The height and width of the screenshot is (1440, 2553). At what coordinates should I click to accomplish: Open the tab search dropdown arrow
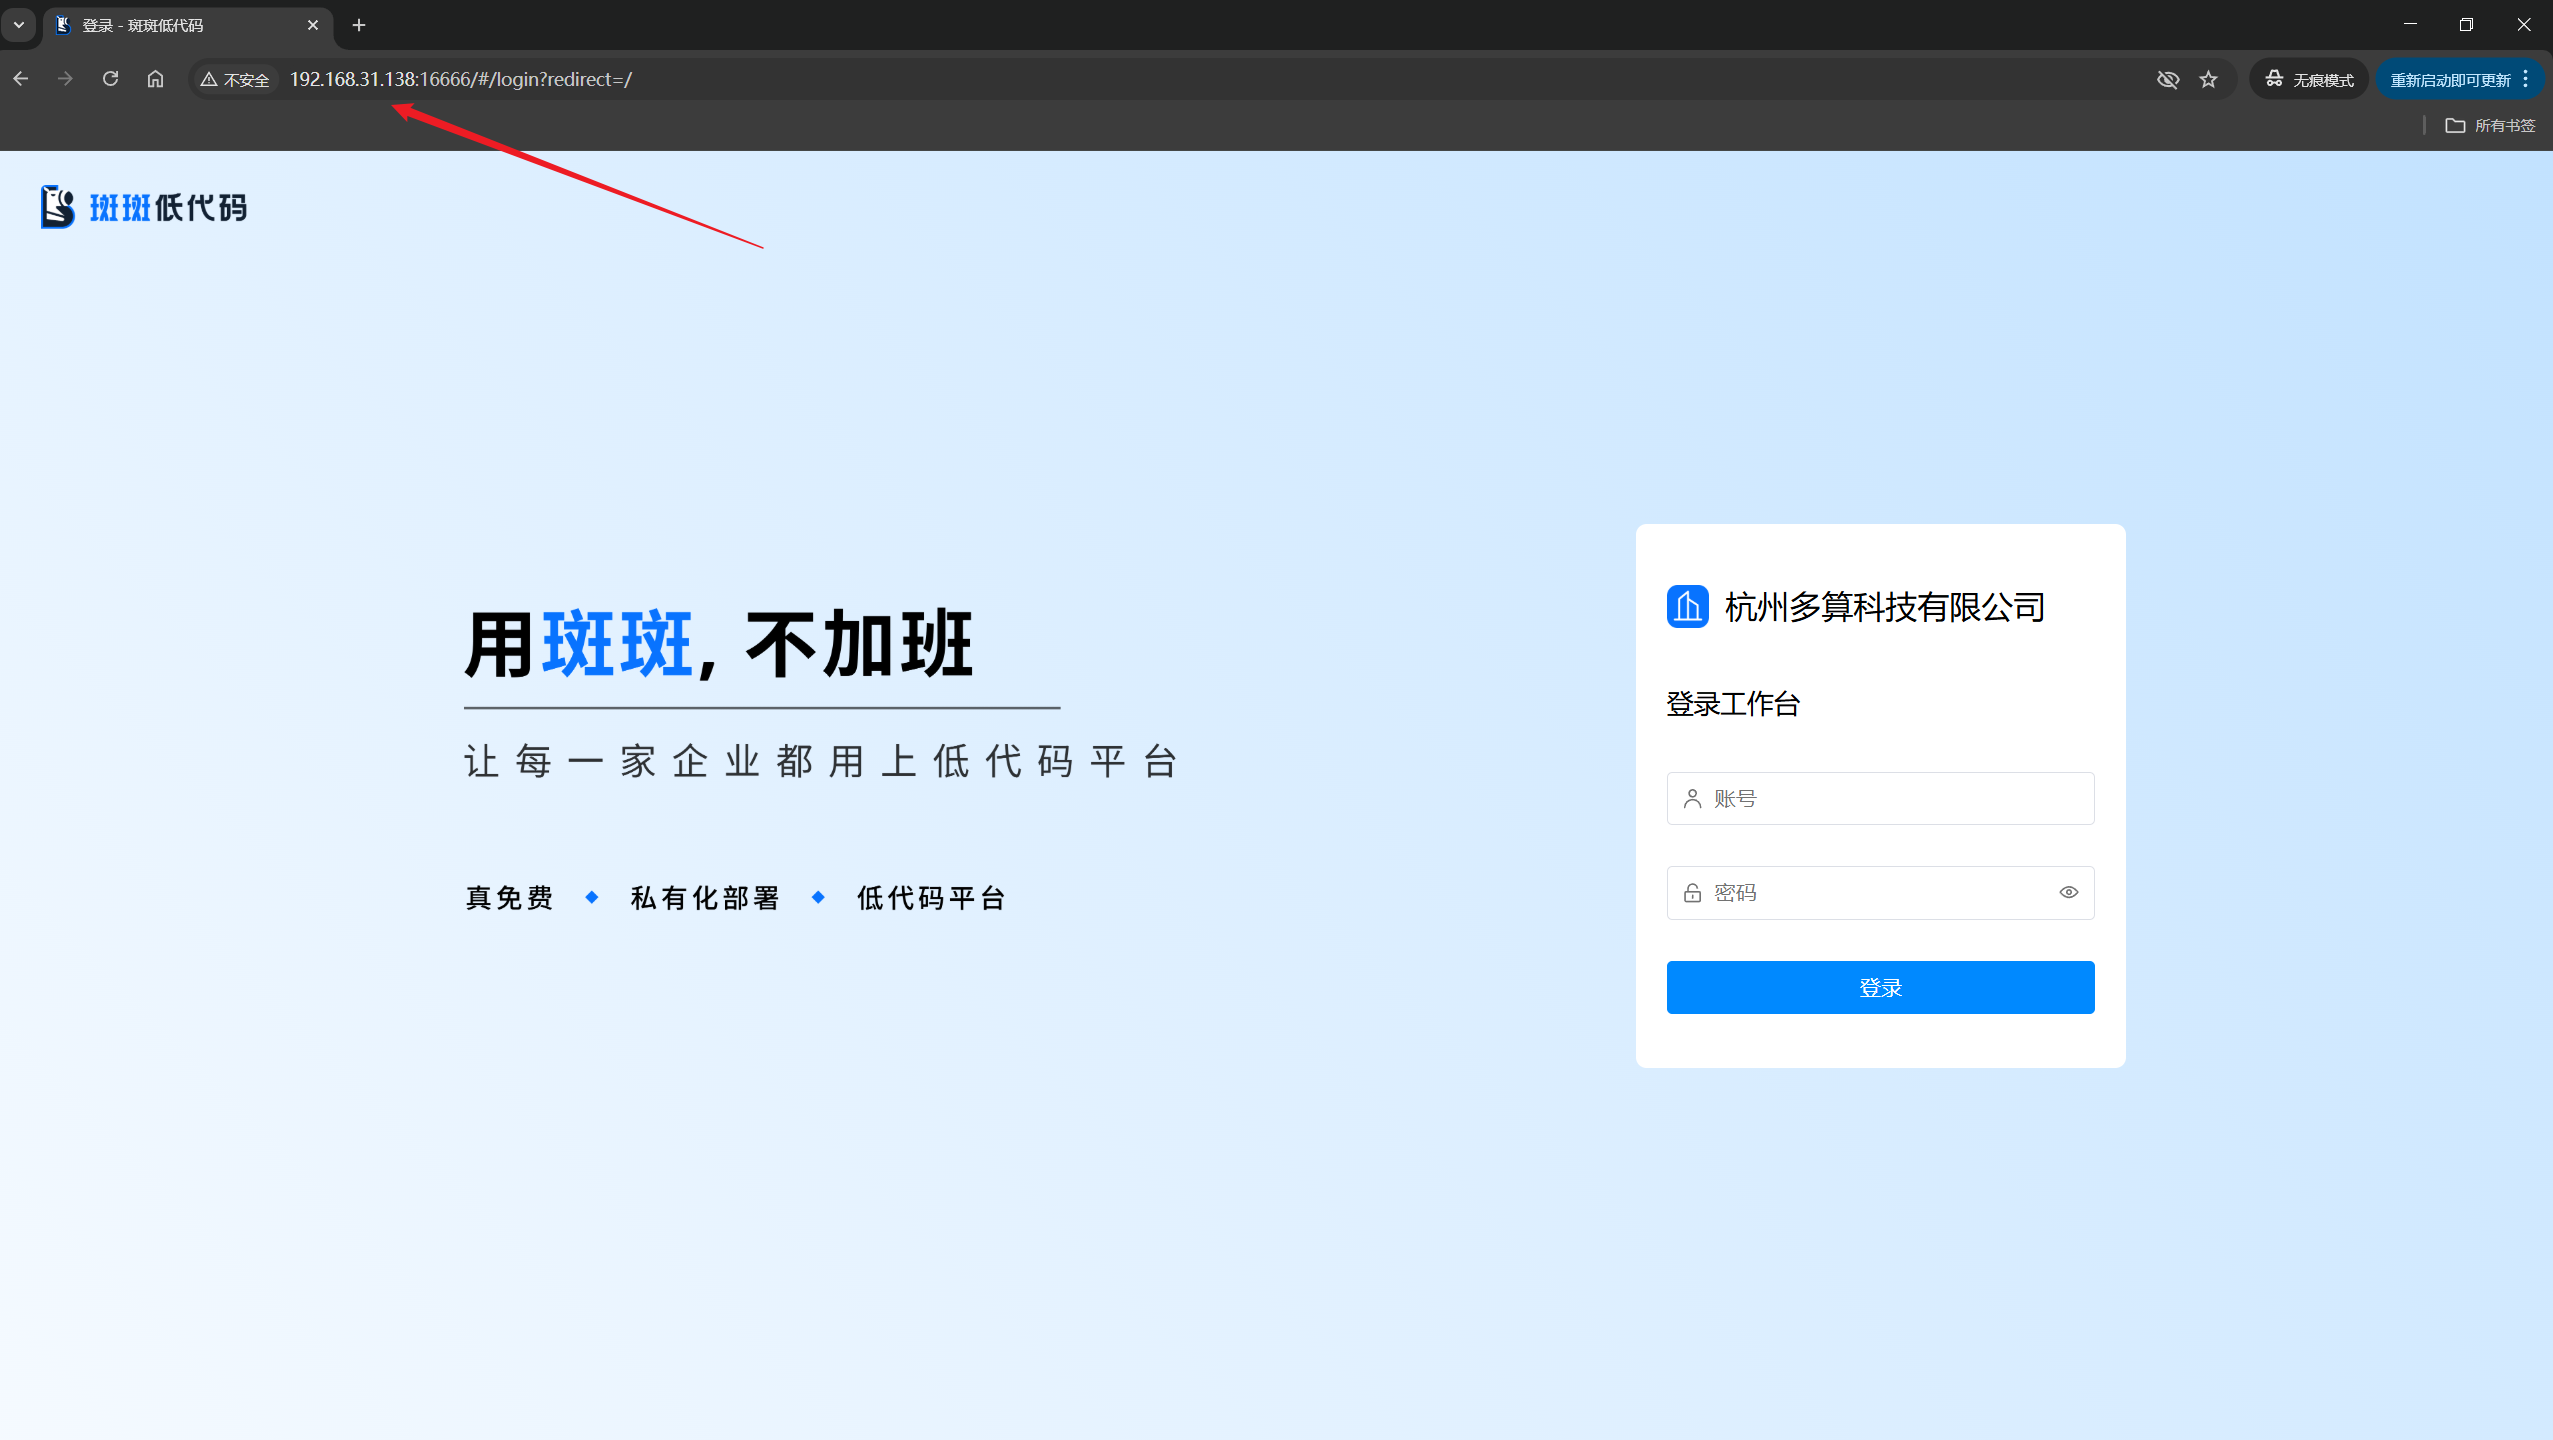[x=19, y=25]
